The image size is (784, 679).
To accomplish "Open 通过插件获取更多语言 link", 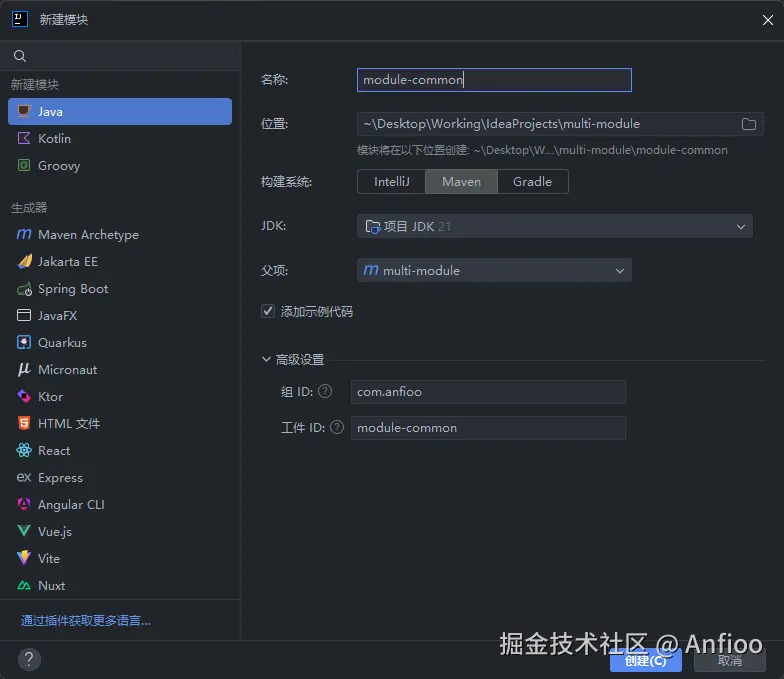I will click(86, 620).
